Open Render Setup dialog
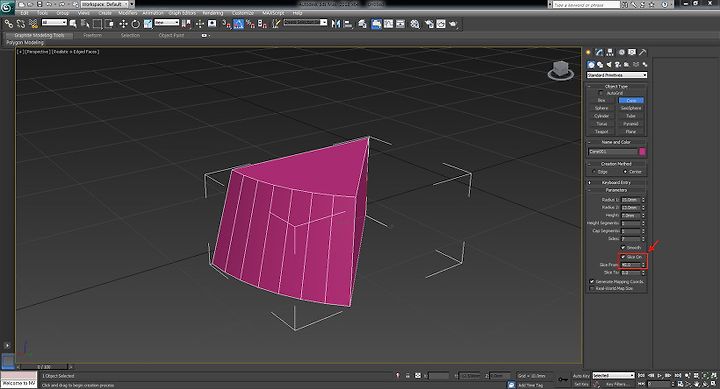Screen dimensions: 720x389 point(429,24)
